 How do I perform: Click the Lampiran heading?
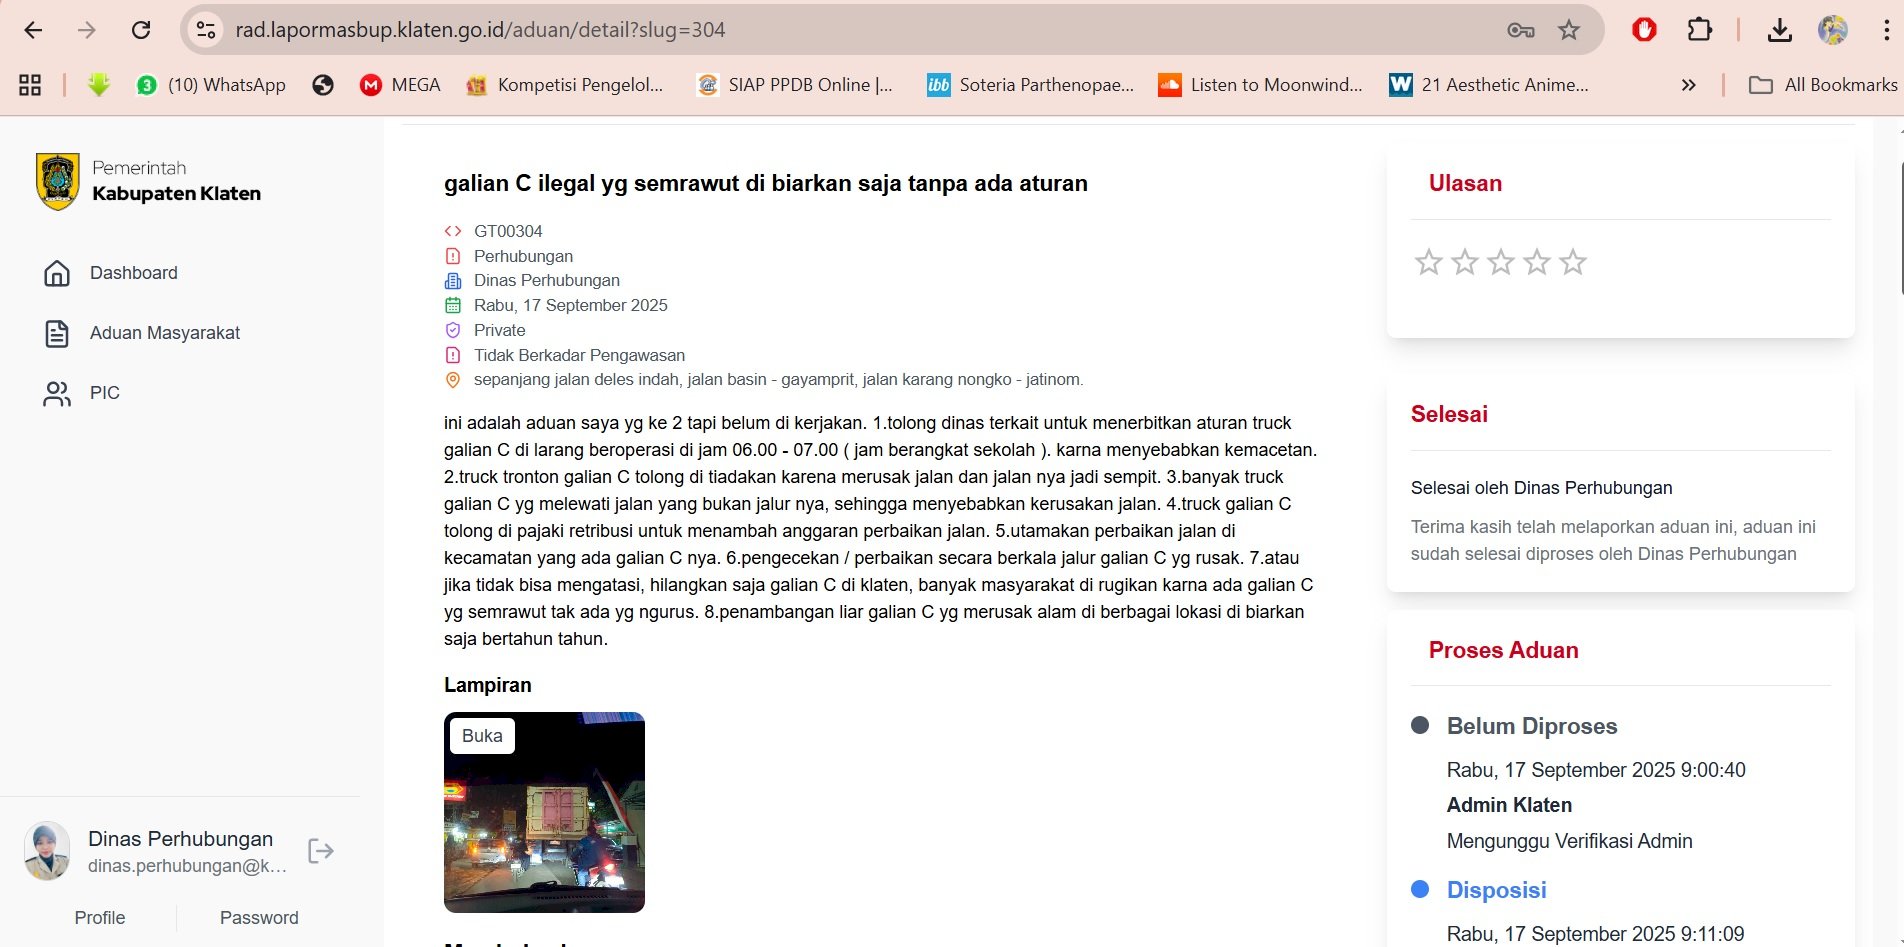488,685
